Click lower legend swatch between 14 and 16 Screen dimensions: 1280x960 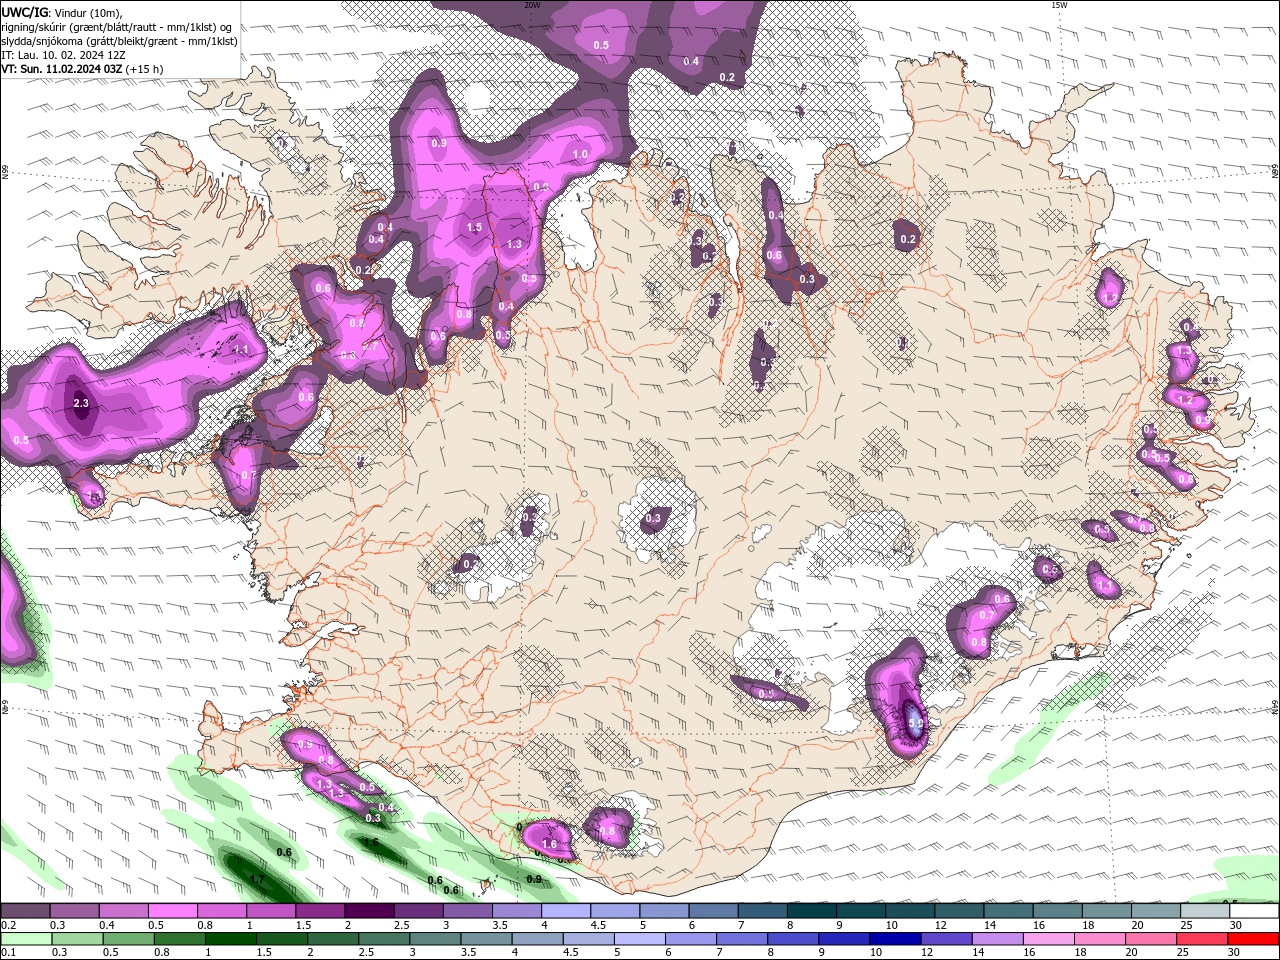click(x=997, y=939)
